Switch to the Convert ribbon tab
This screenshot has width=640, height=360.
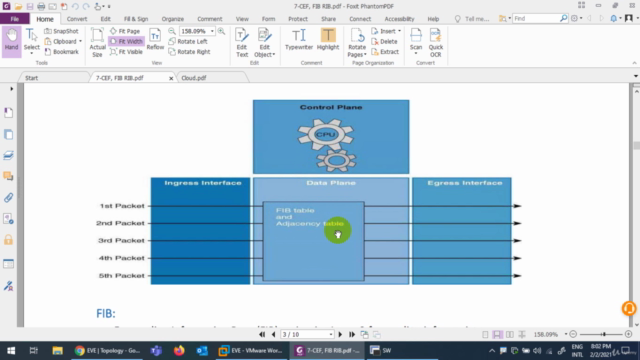(x=77, y=19)
